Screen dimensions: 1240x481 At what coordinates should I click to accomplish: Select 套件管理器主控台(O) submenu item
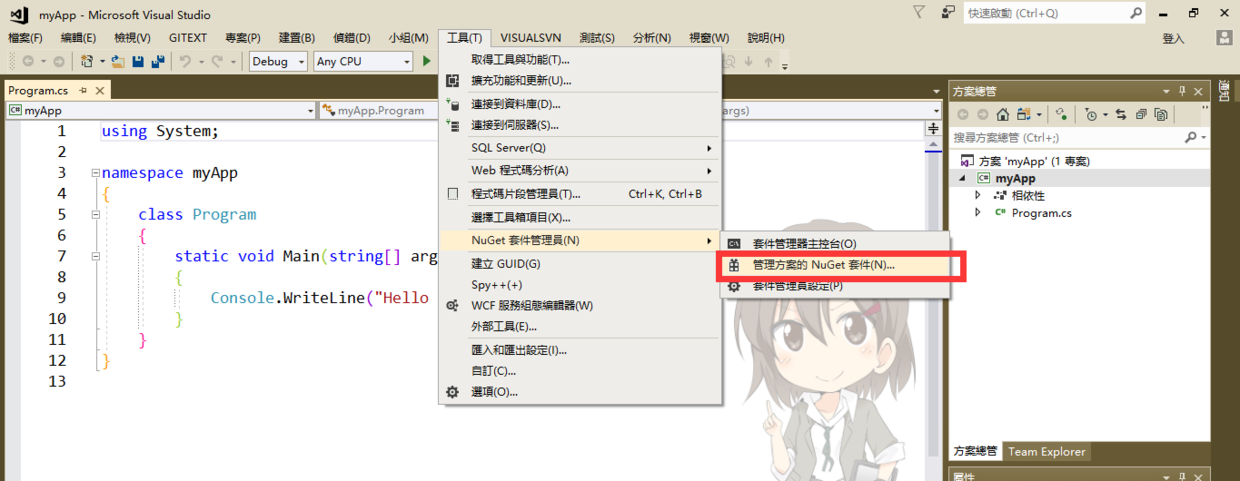tap(835, 243)
